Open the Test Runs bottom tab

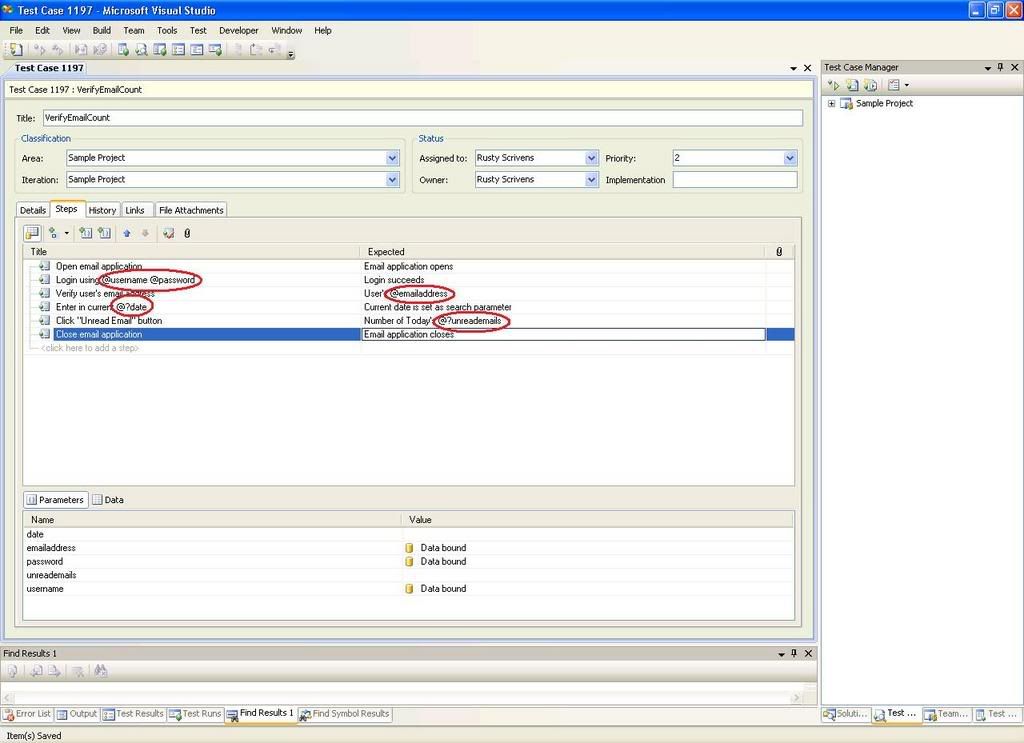pyautogui.click(x=195, y=714)
